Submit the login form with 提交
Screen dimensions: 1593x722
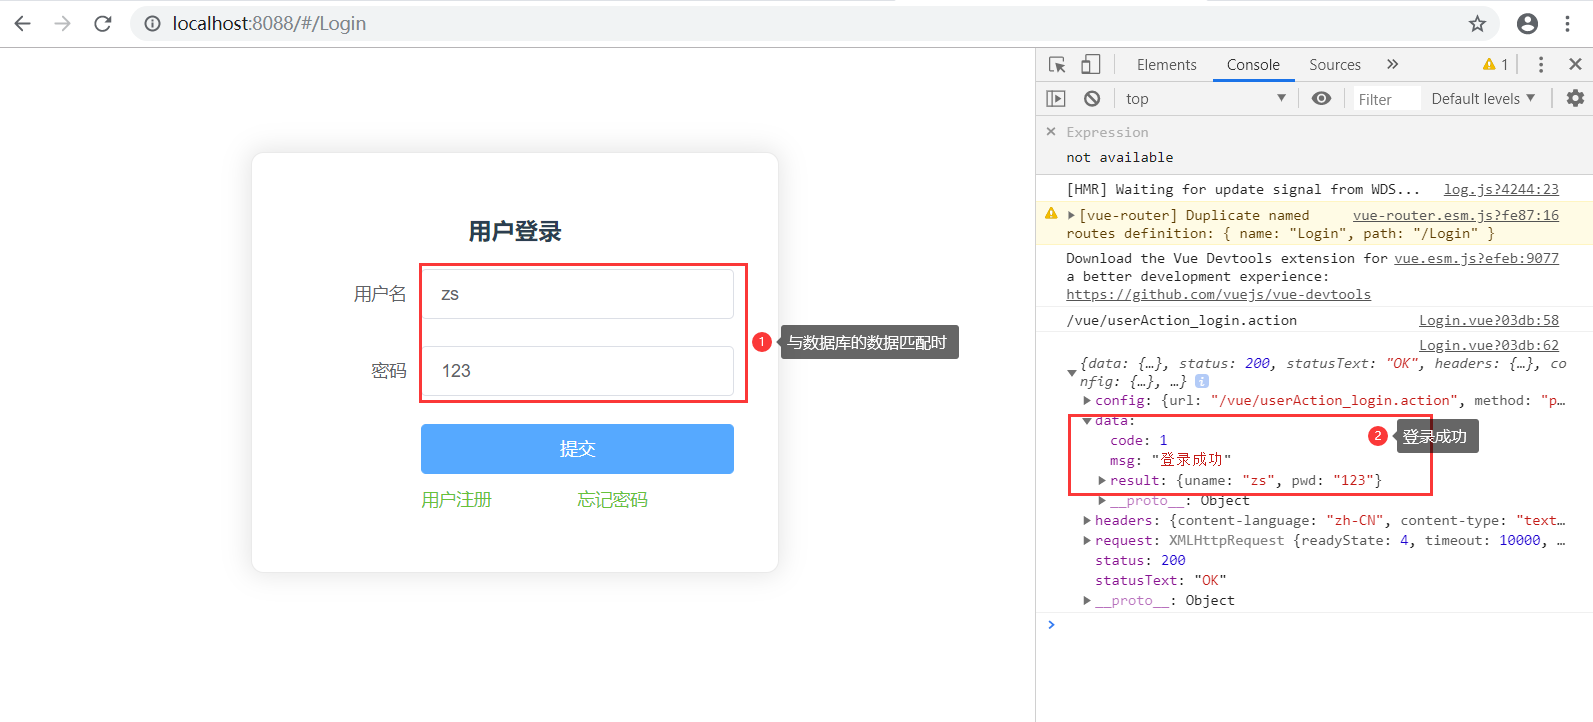click(577, 449)
